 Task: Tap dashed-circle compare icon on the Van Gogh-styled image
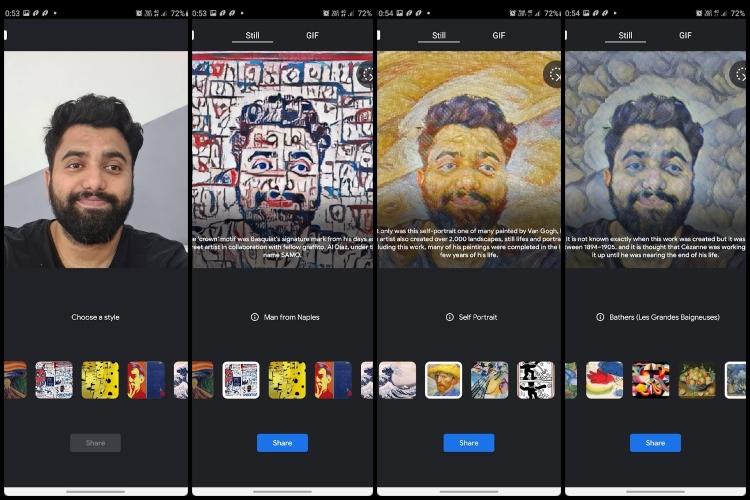tap(553, 75)
